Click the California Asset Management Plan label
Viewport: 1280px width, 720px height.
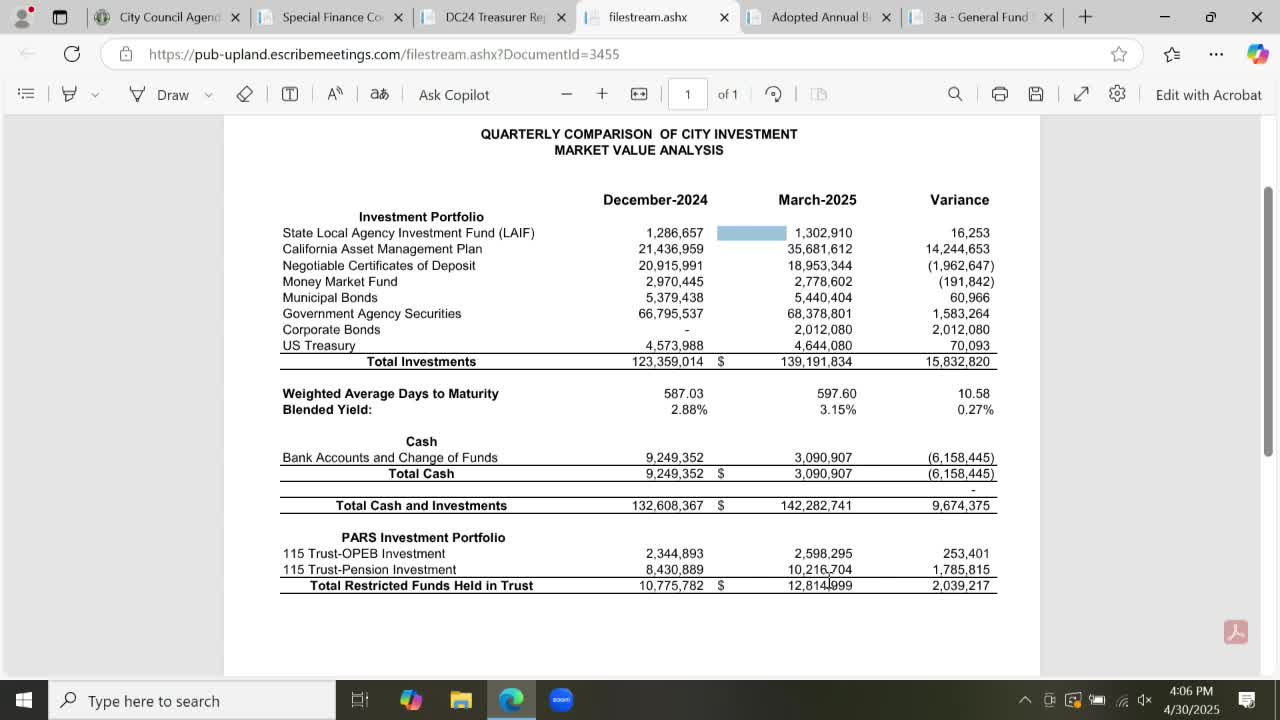[x=382, y=249]
